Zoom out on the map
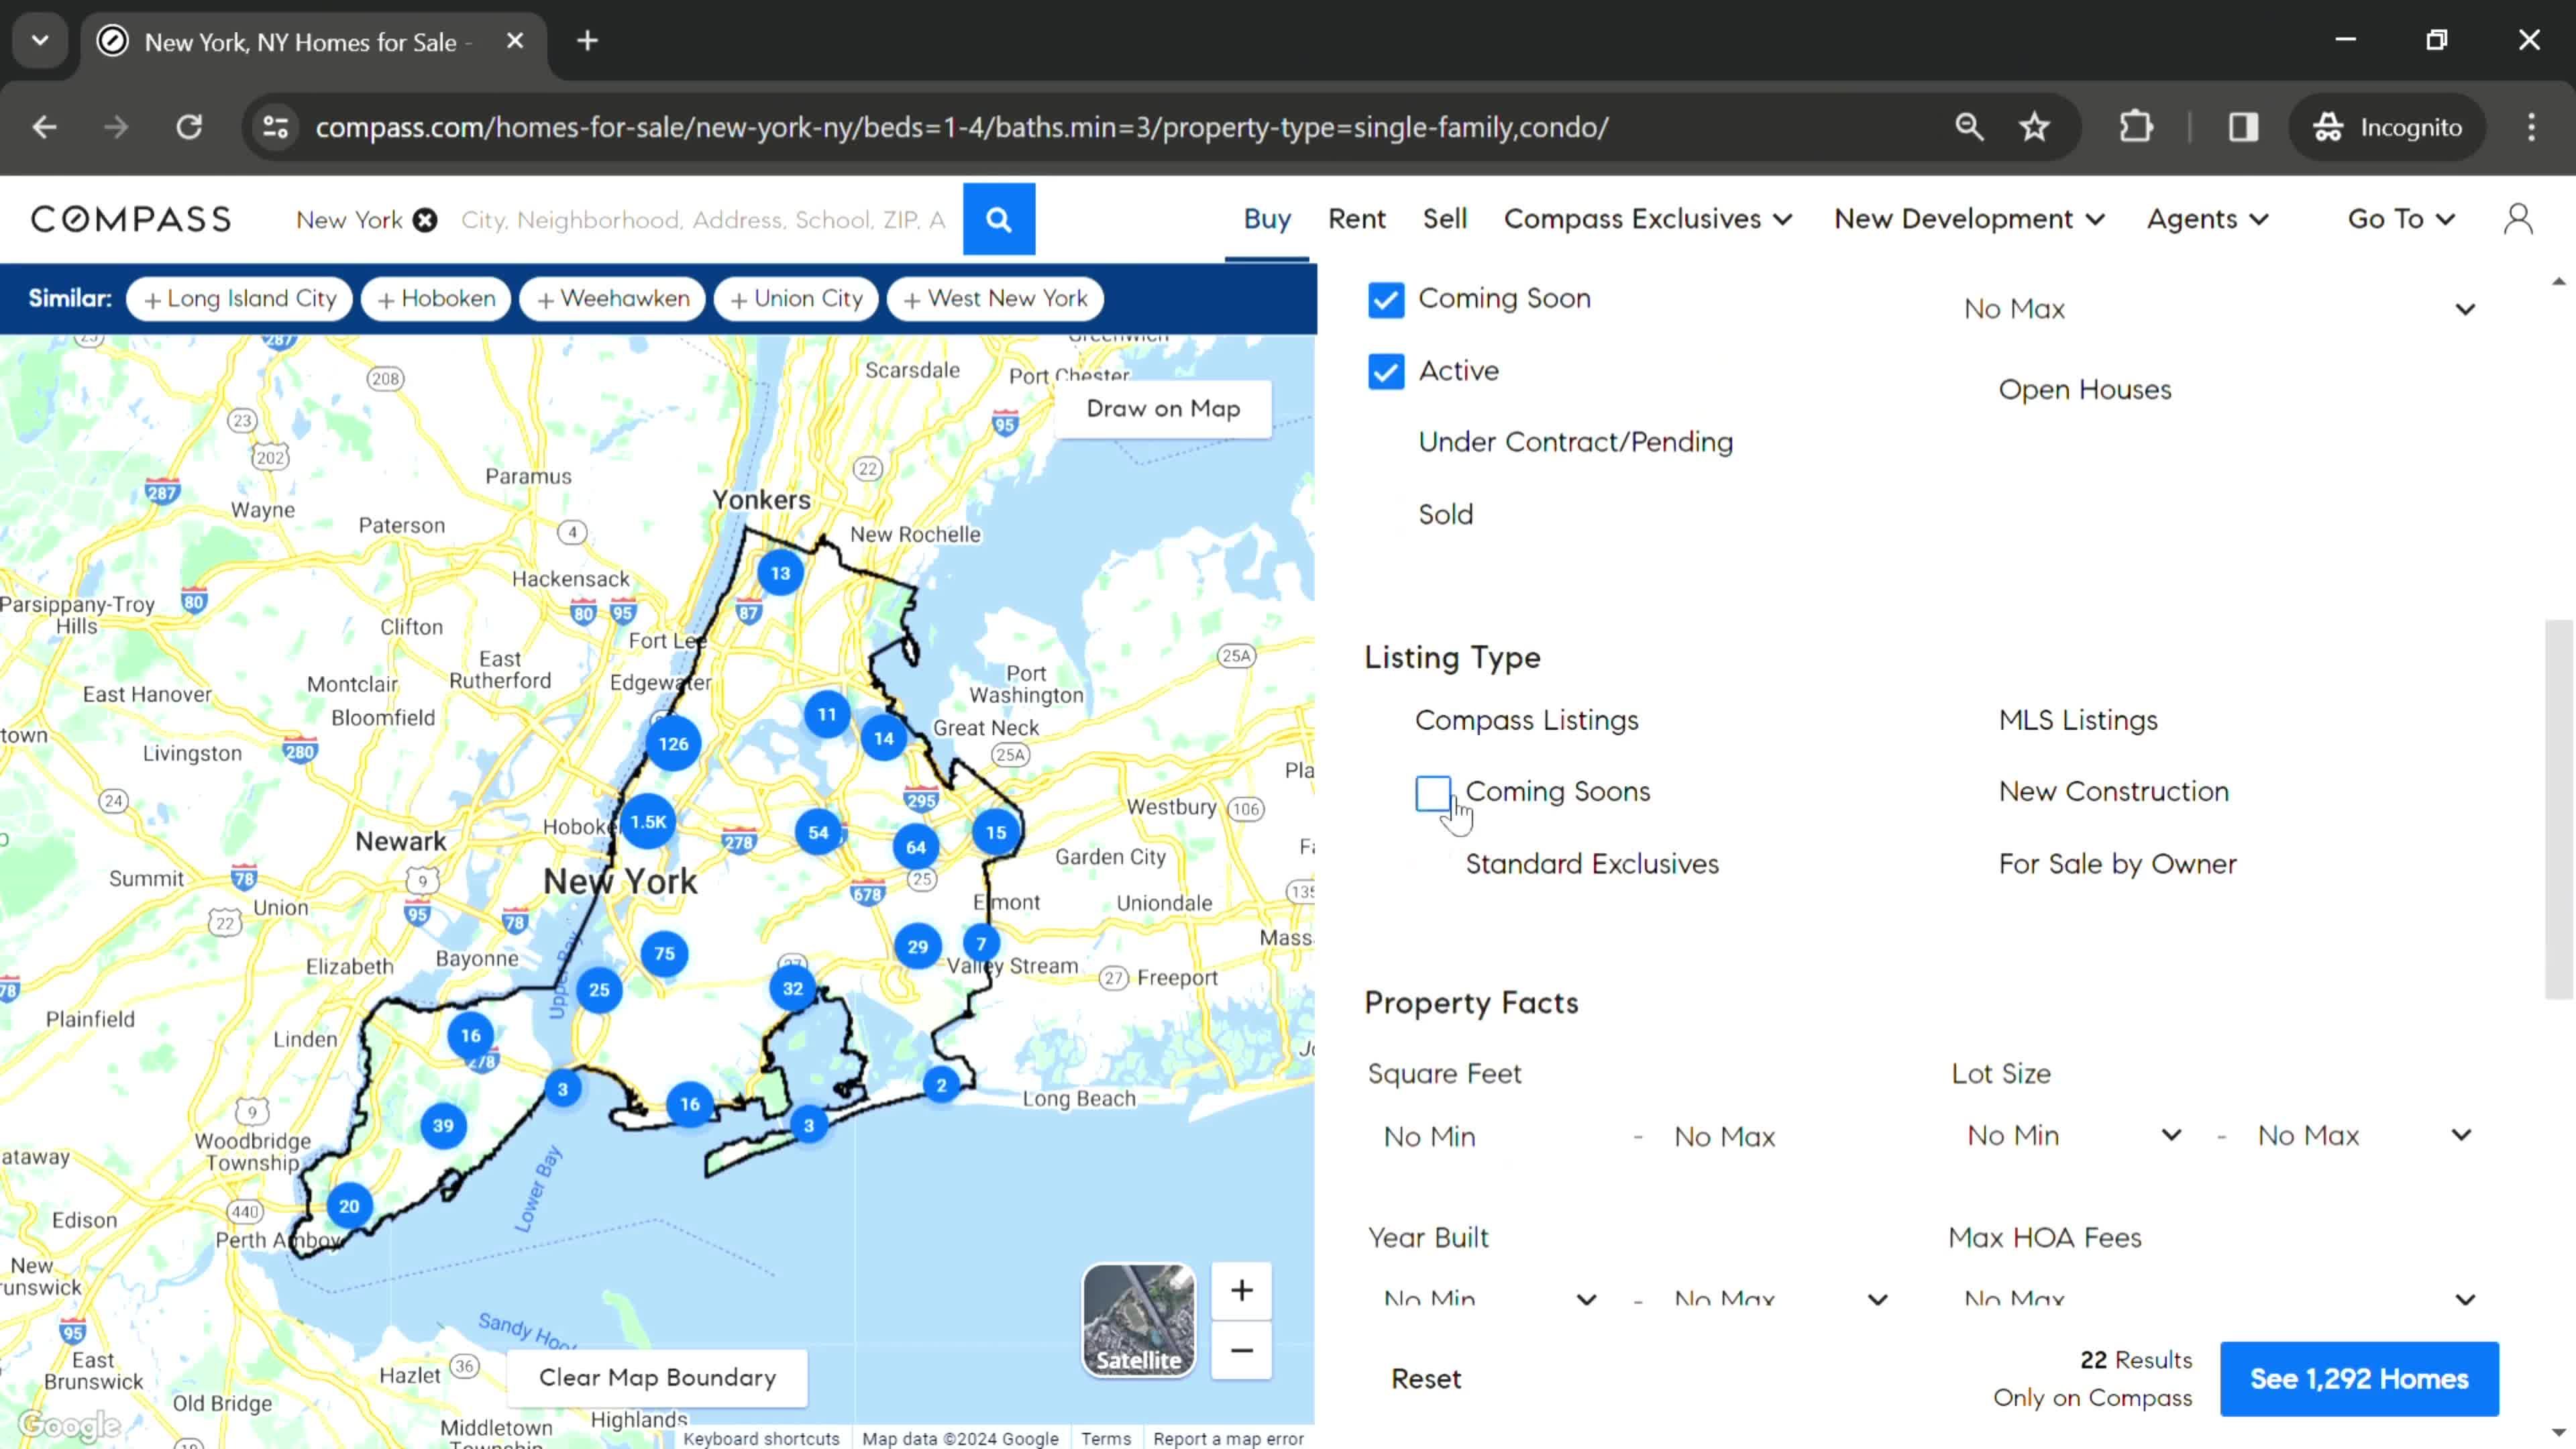The height and width of the screenshot is (1449, 2576). pyautogui.click(x=1241, y=1351)
